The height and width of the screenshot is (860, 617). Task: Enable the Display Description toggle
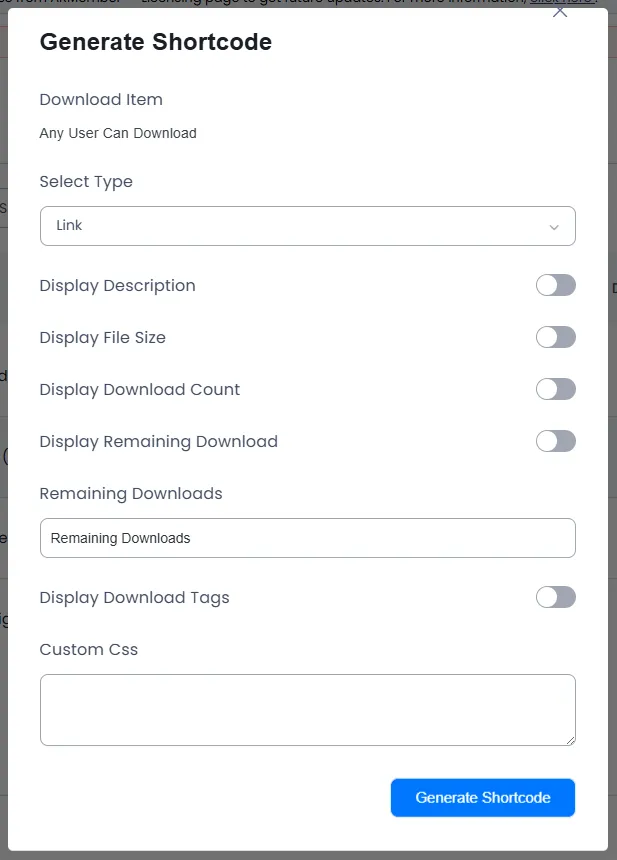(555, 285)
